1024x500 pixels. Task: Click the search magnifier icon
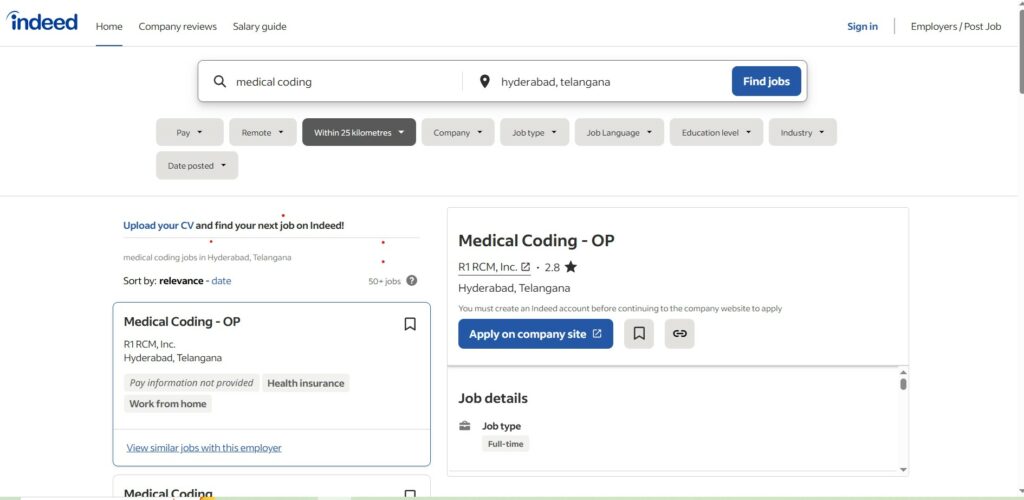[220, 82]
